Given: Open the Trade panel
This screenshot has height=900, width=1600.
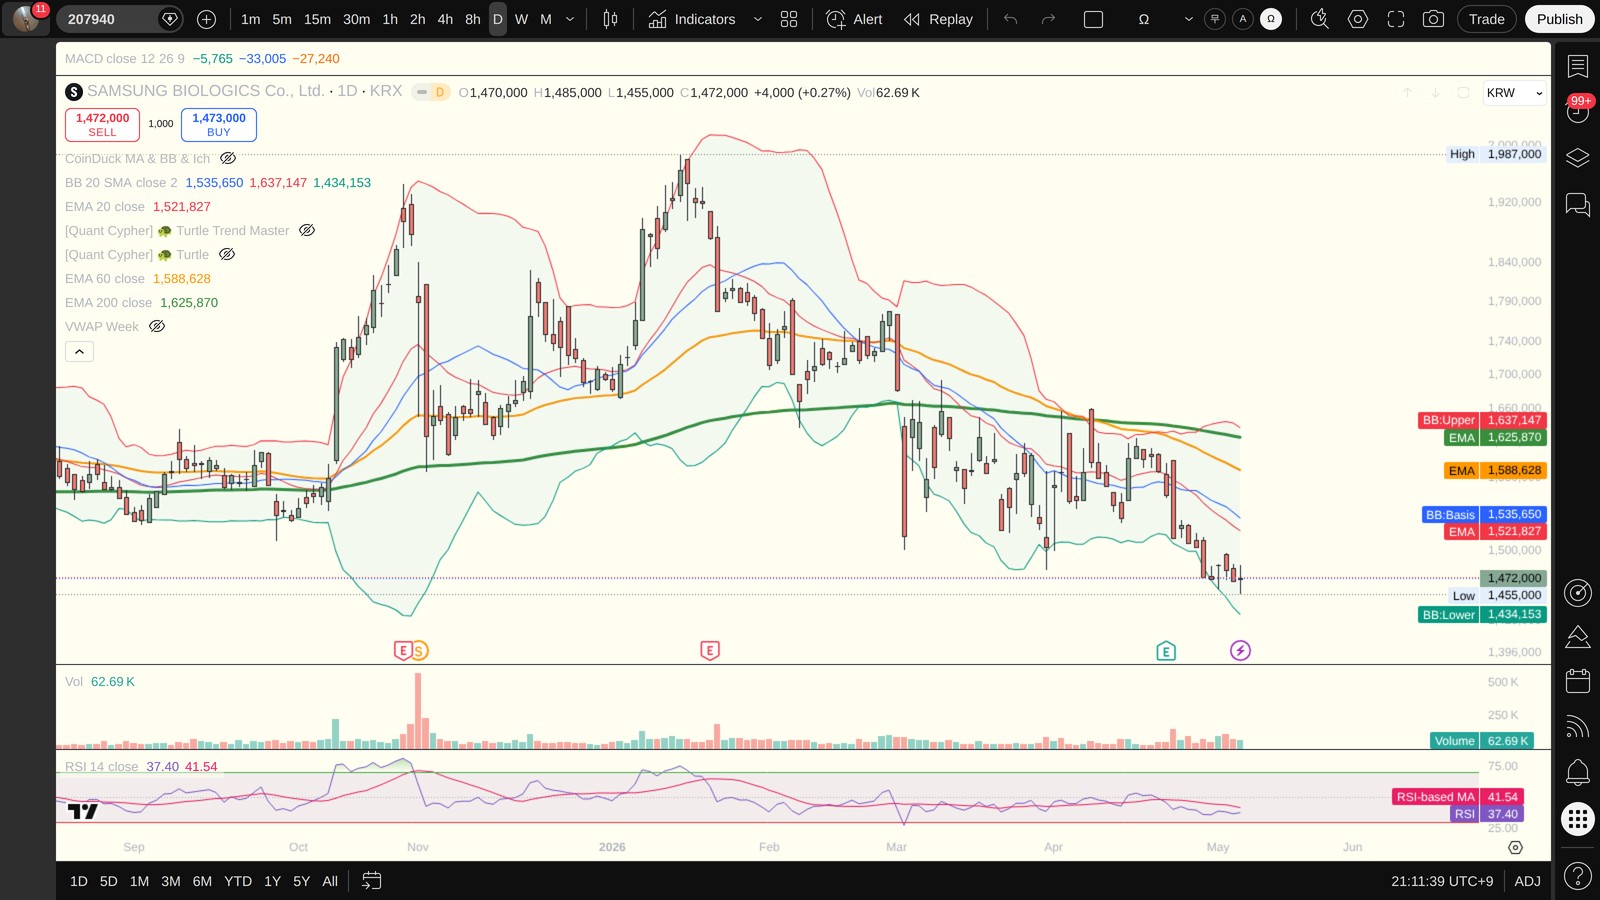Looking at the screenshot, I should point(1486,19).
